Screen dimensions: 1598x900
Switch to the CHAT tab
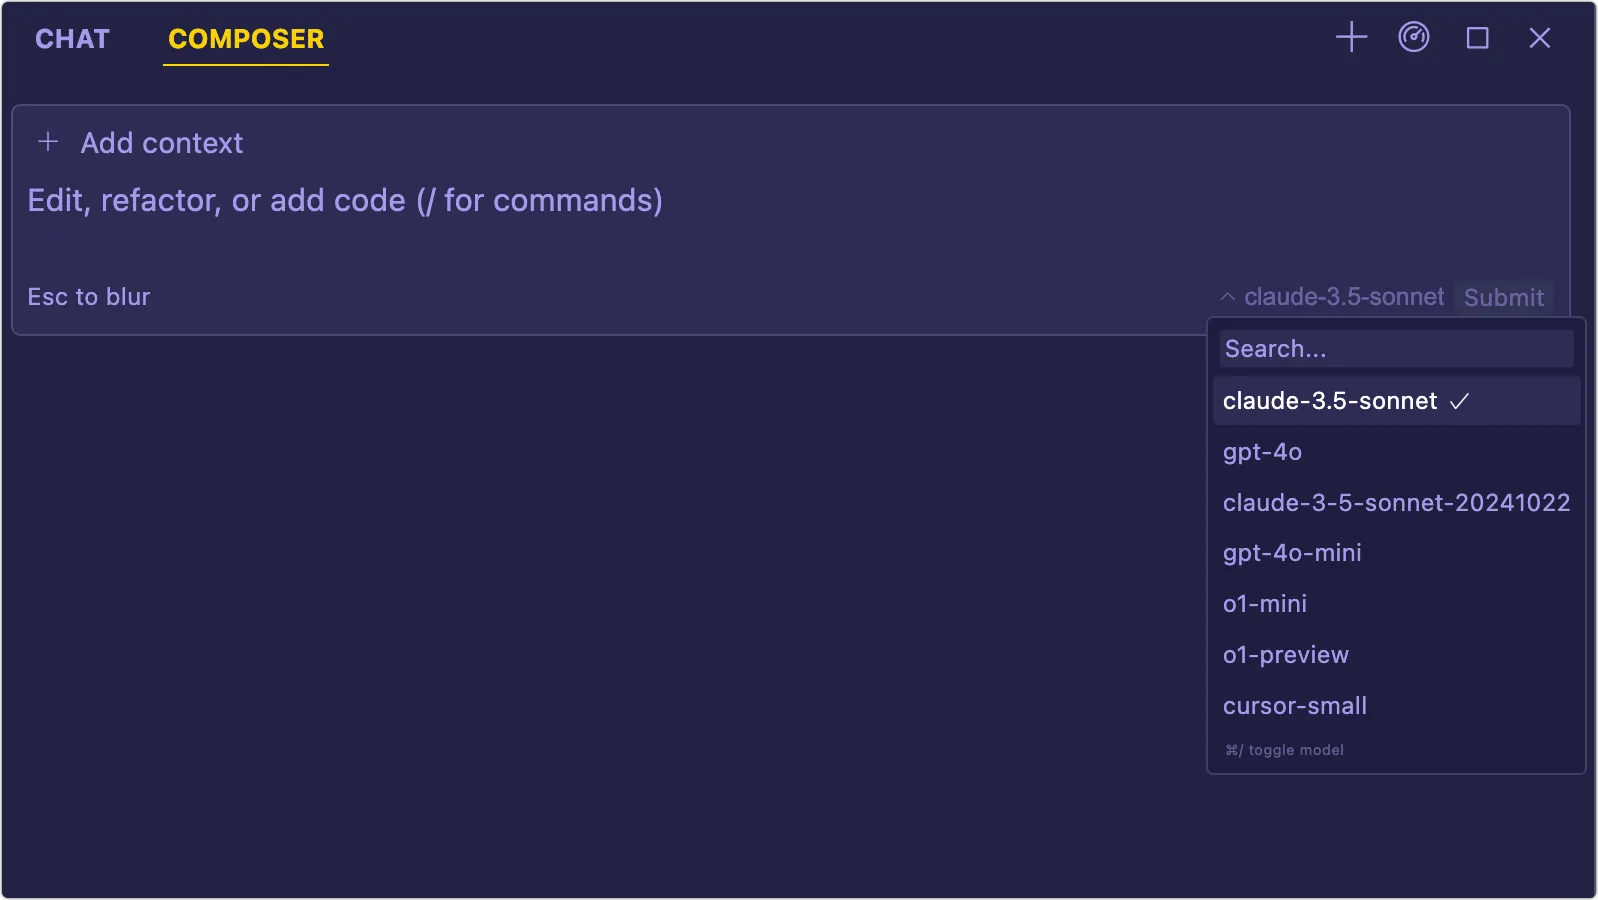[72, 39]
